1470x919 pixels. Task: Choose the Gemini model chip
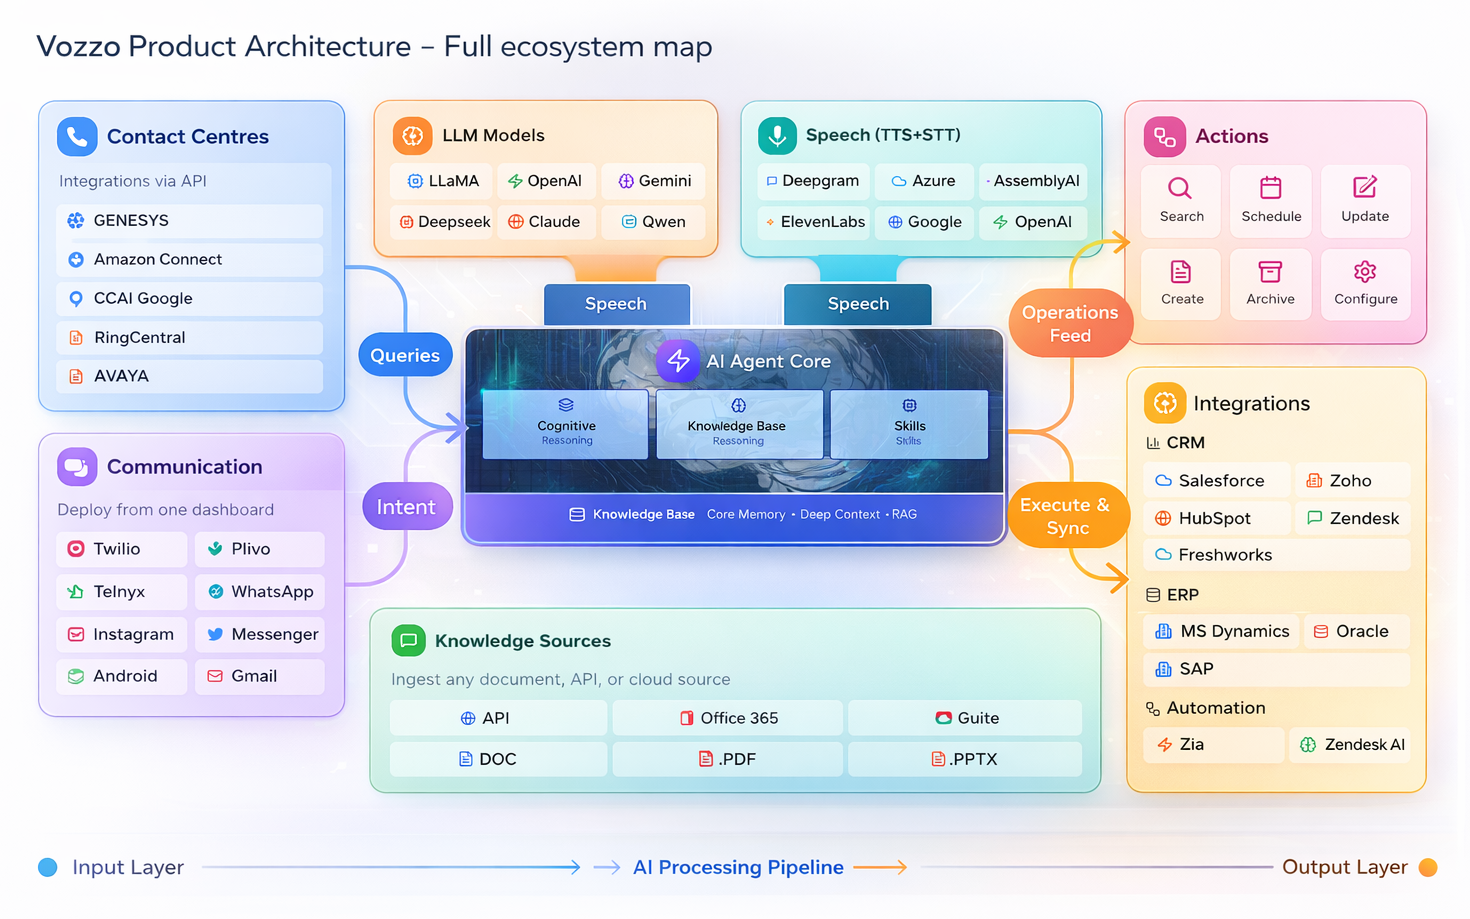click(x=654, y=181)
